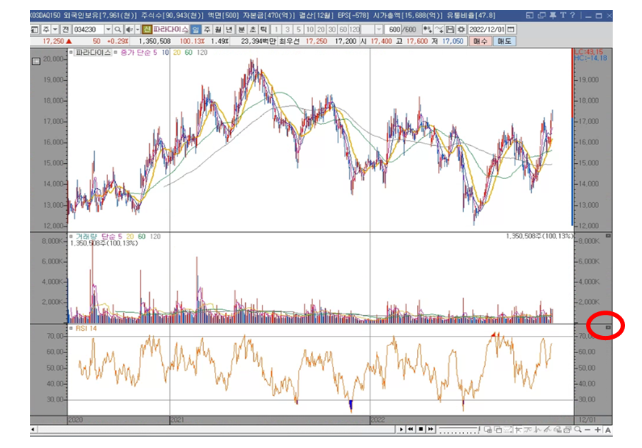Click the bottom magnifier zoom icon
The width and height of the screenshot is (642, 448).
[578, 430]
